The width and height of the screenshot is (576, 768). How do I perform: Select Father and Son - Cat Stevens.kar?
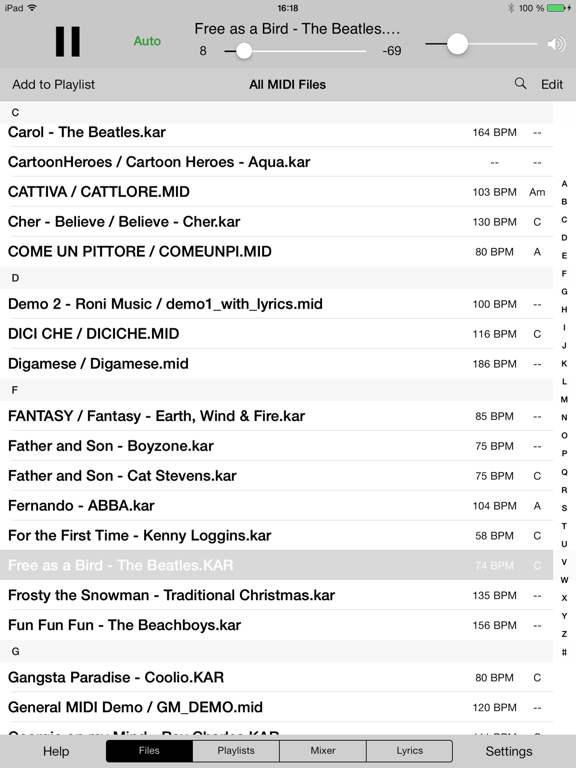pos(277,476)
